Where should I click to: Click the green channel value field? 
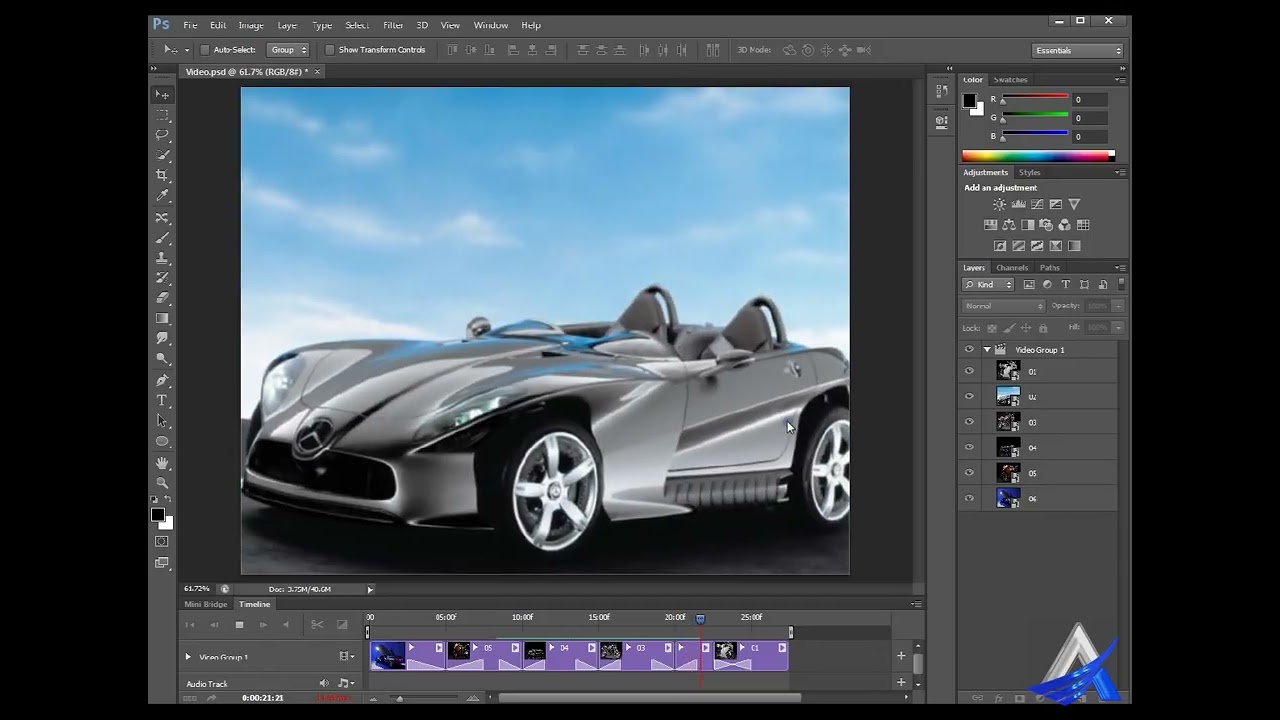pyautogui.click(x=1090, y=118)
